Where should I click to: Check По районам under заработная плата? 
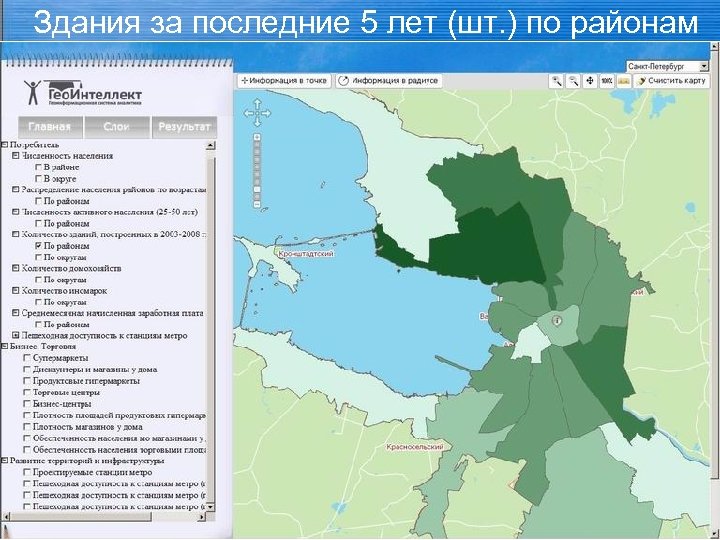pyautogui.click(x=39, y=325)
